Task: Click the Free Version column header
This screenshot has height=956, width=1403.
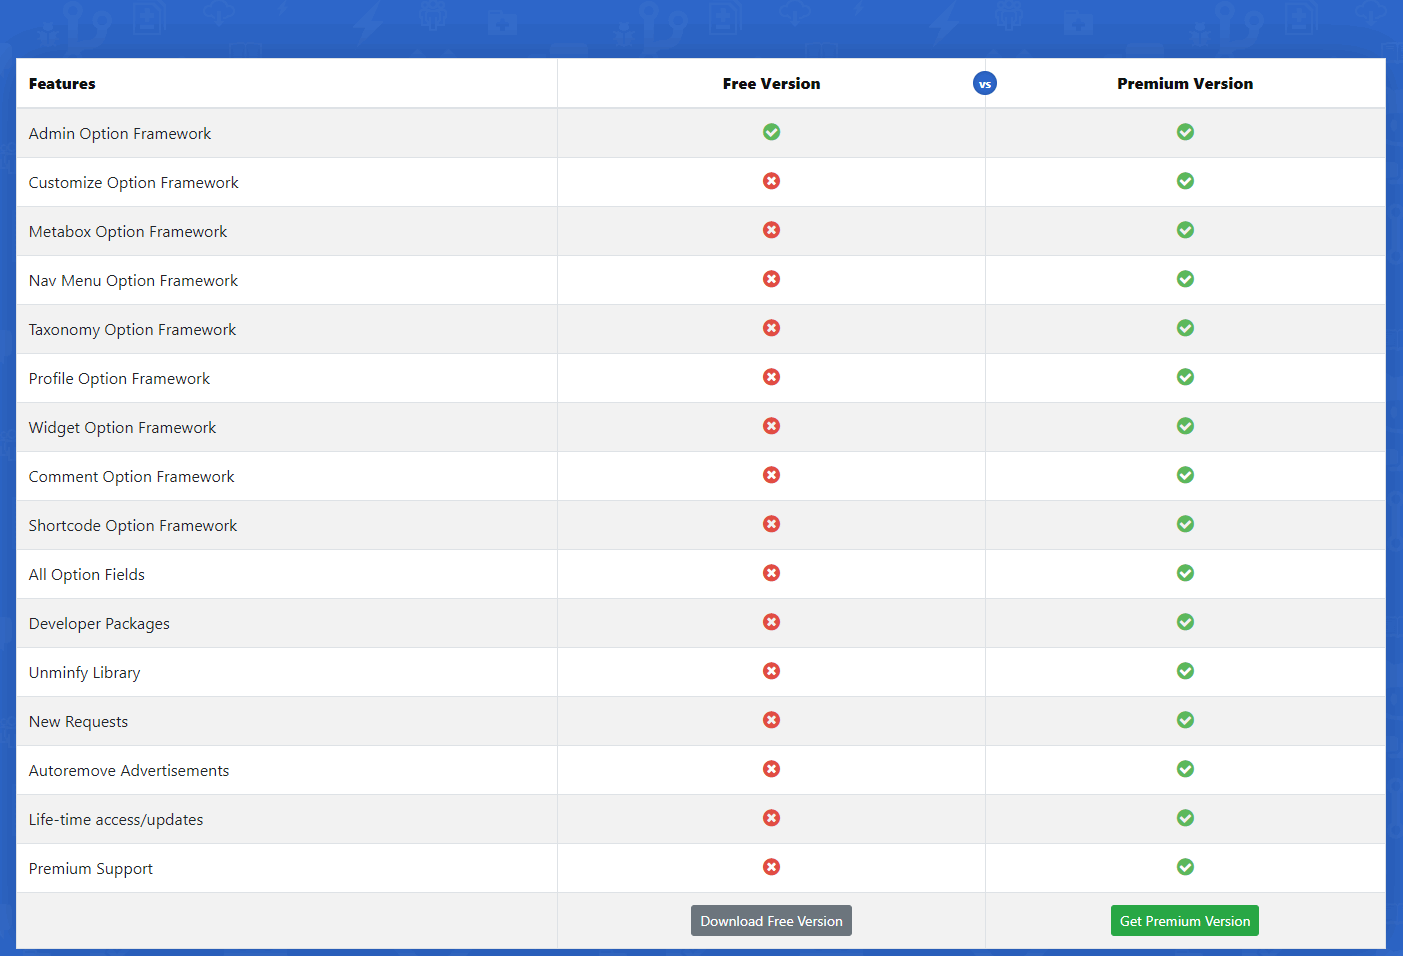Action: (x=771, y=84)
